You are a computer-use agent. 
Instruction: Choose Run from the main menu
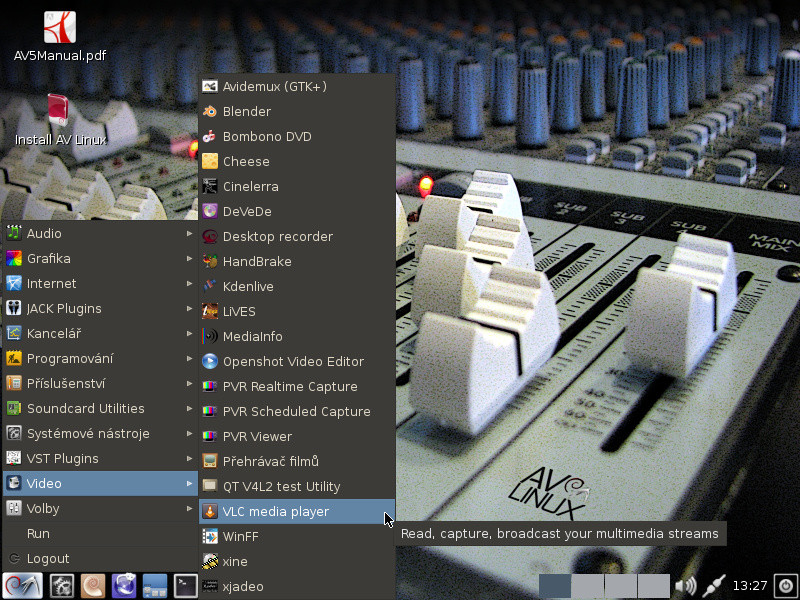pyautogui.click(x=100, y=533)
